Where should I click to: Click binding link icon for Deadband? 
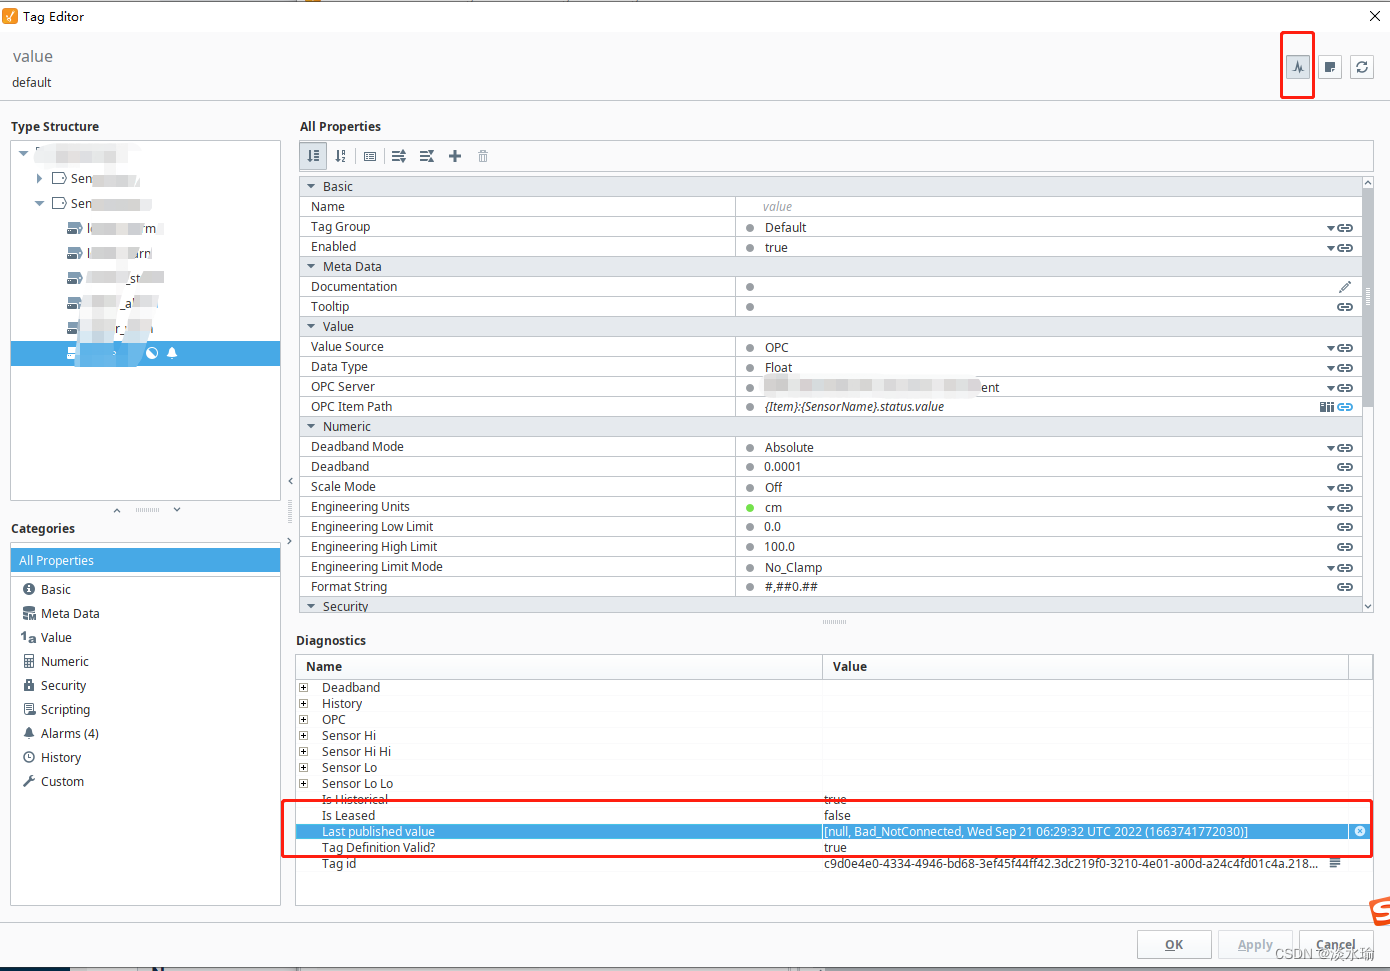coord(1345,467)
